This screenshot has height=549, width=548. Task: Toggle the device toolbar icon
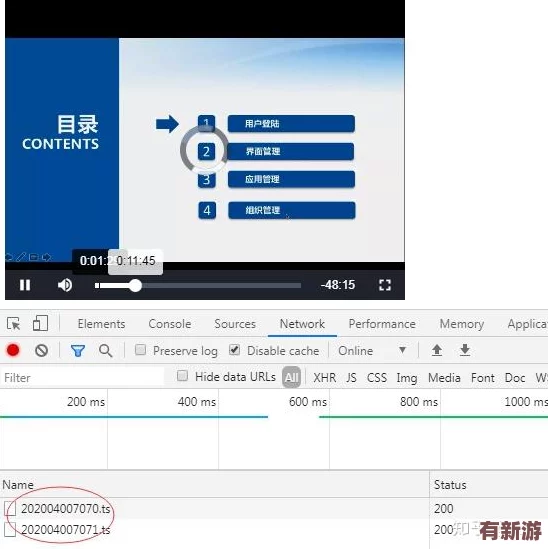tap(40, 323)
